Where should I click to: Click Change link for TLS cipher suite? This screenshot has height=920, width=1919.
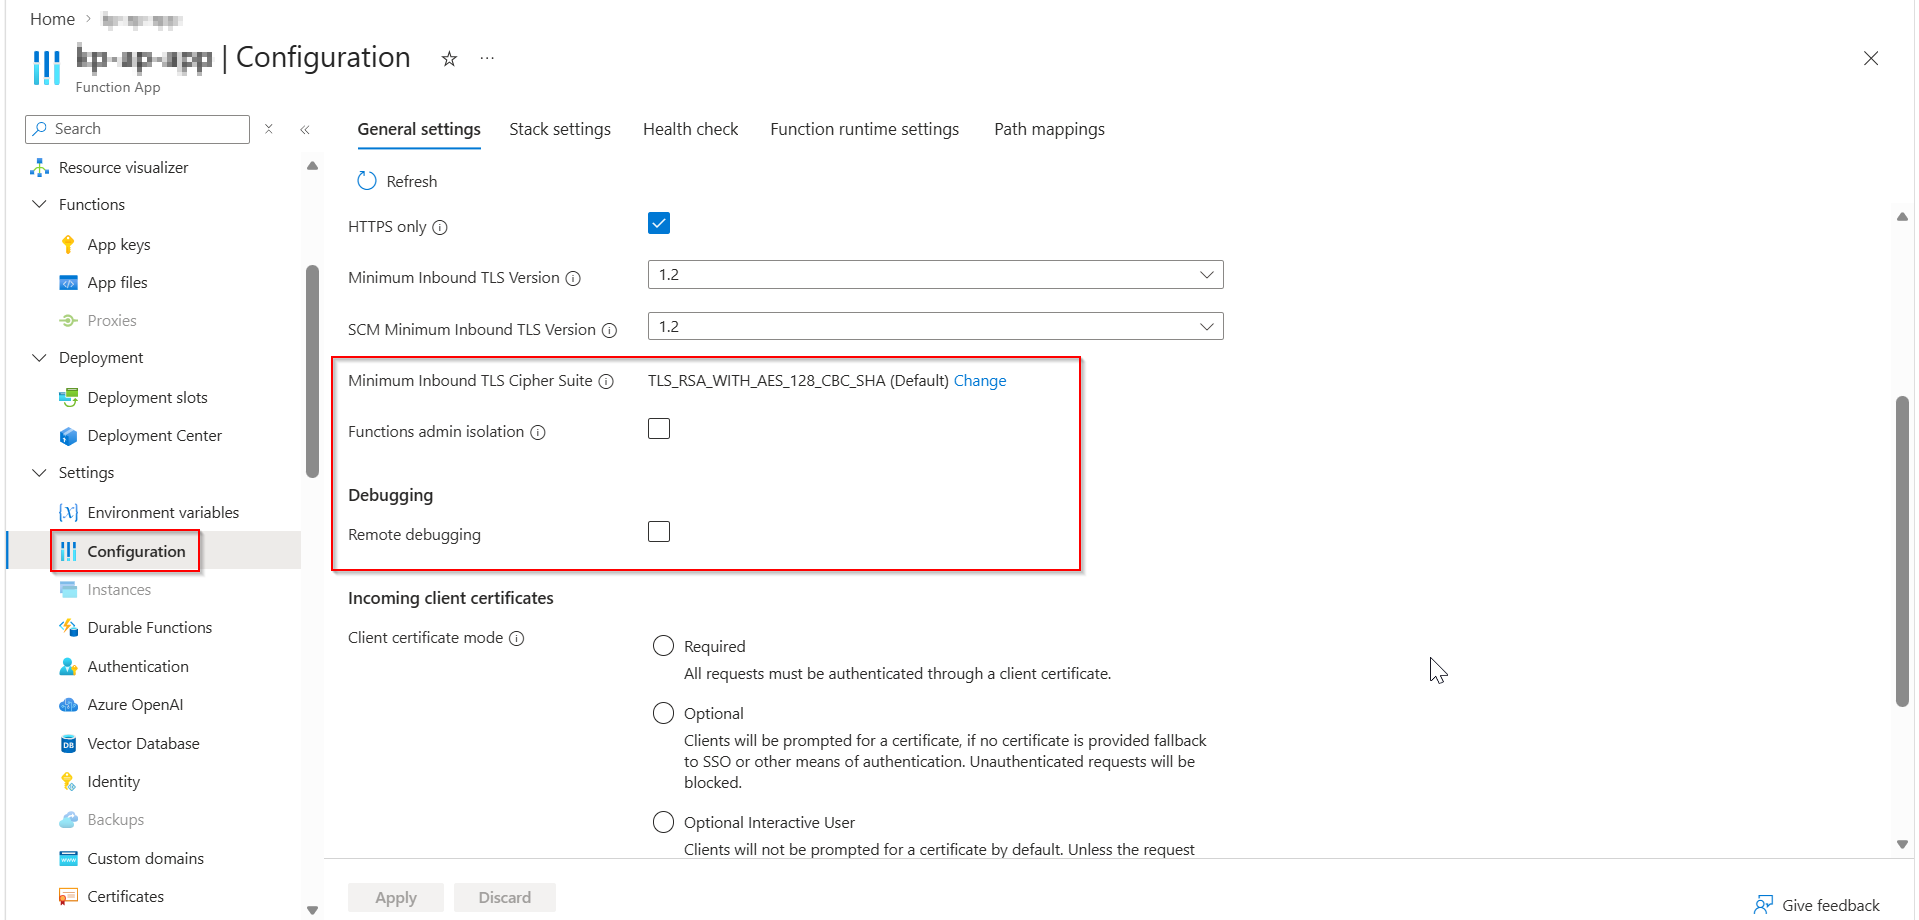coord(980,381)
